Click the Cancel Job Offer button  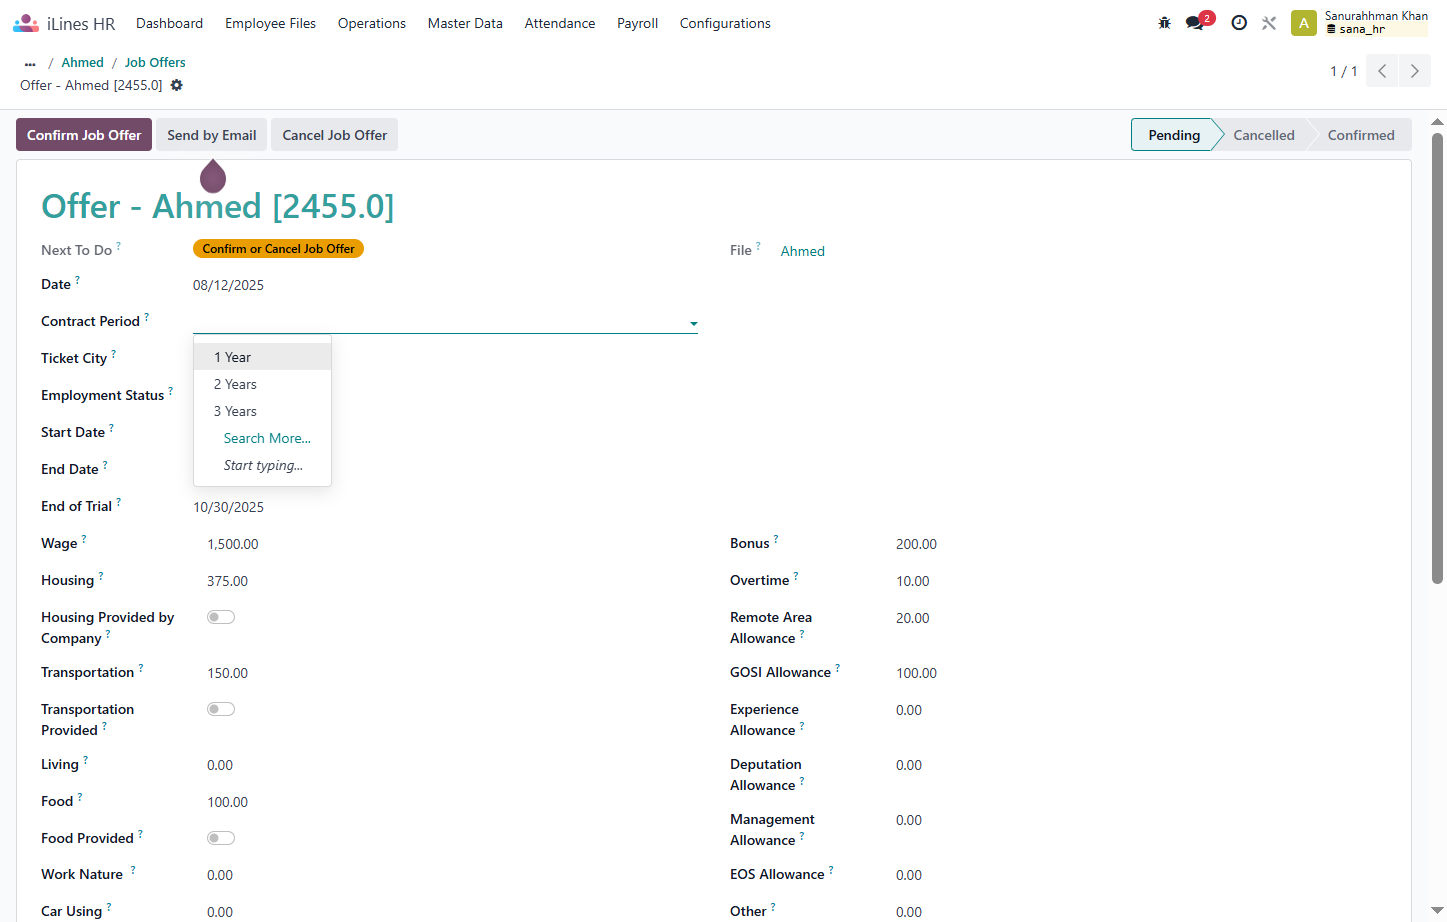coord(334,135)
